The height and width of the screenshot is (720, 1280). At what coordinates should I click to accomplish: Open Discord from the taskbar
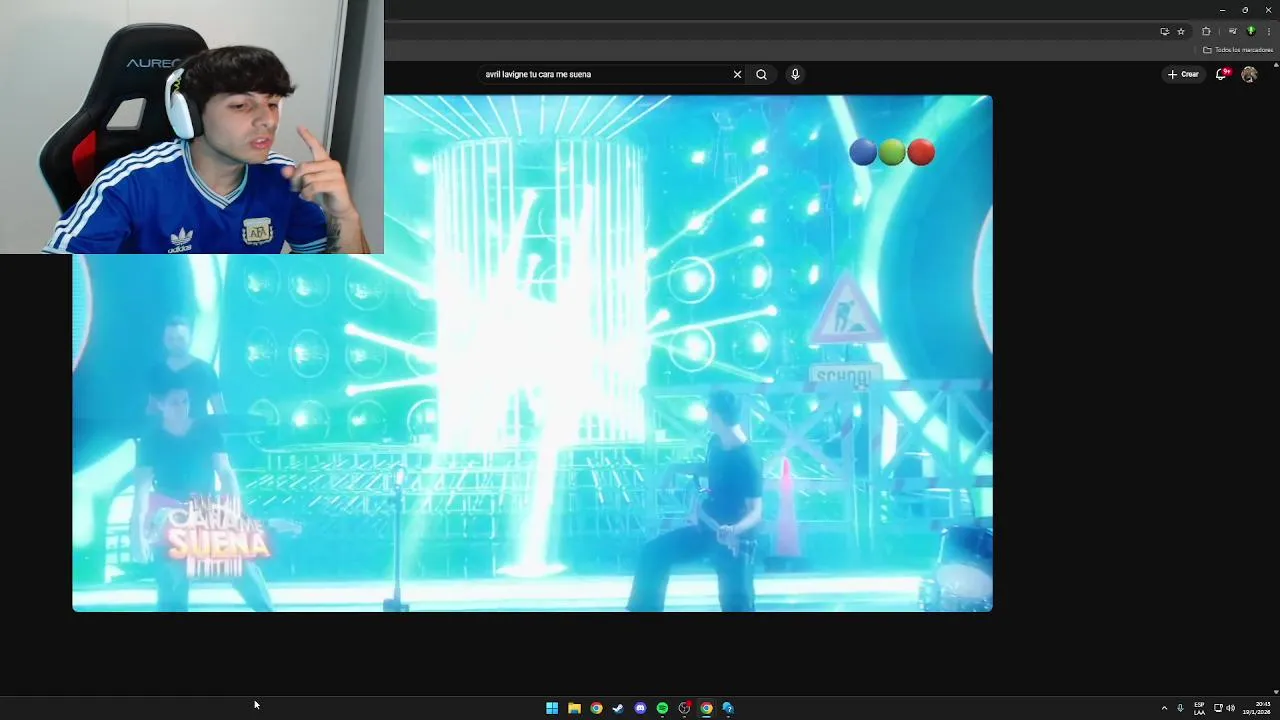point(640,708)
